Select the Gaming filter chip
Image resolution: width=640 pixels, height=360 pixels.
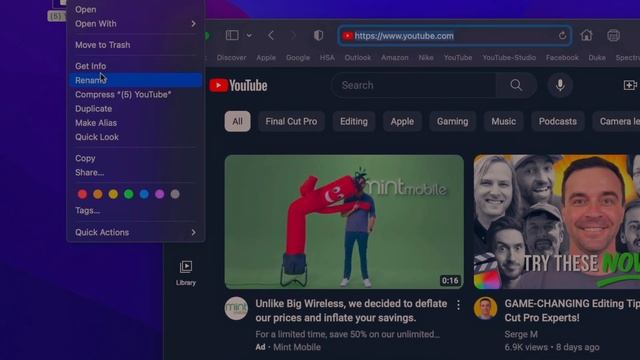pyautogui.click(x=452, y=121)
